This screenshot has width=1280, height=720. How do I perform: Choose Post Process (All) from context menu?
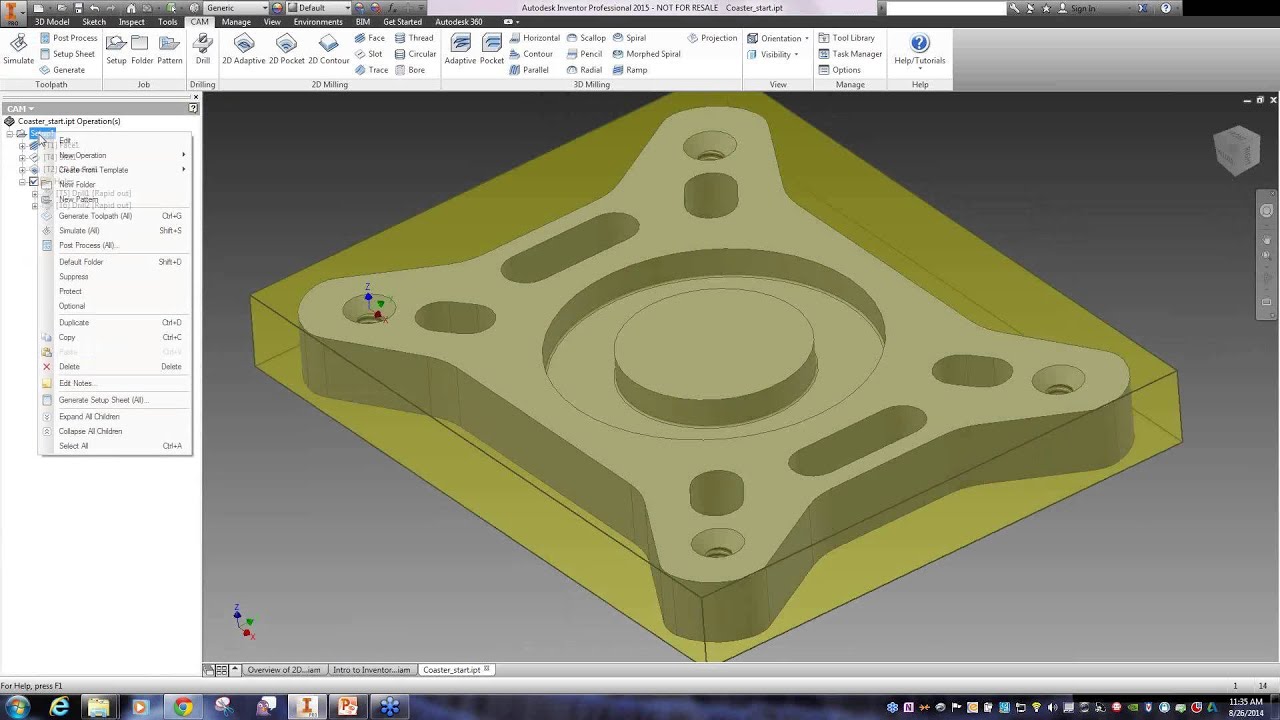click(x=115, y=245)
